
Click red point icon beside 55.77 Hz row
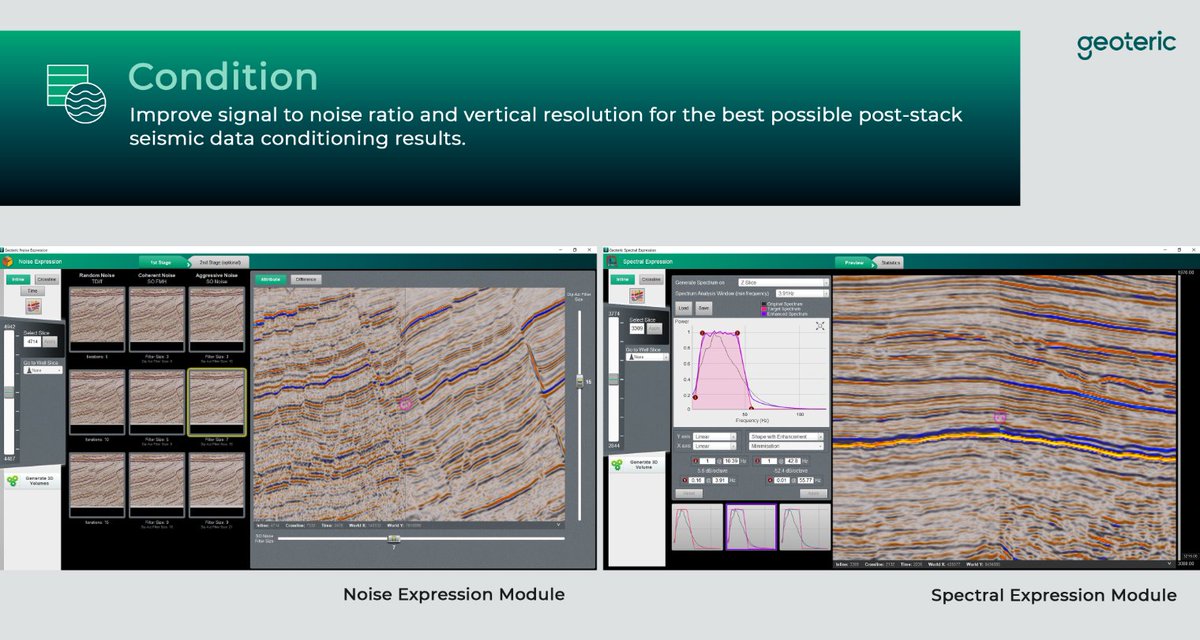770,480
